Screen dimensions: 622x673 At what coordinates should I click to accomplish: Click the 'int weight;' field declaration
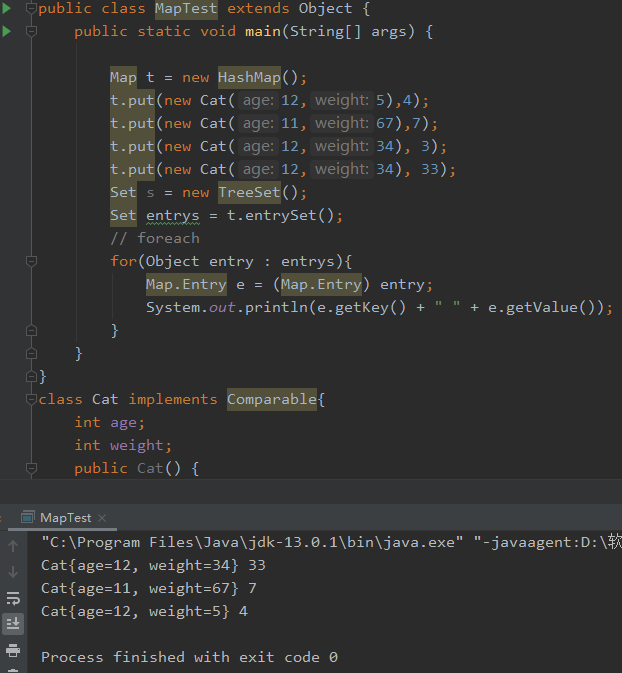pyautogui.click(x=123, y=446)
